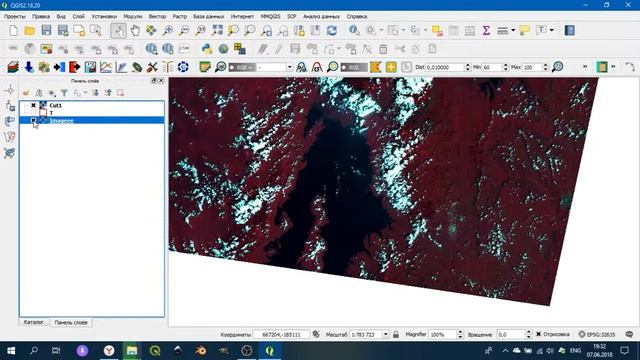Click the EPSG:32635 CRS button
640x360 pixels.
[597, 334]
